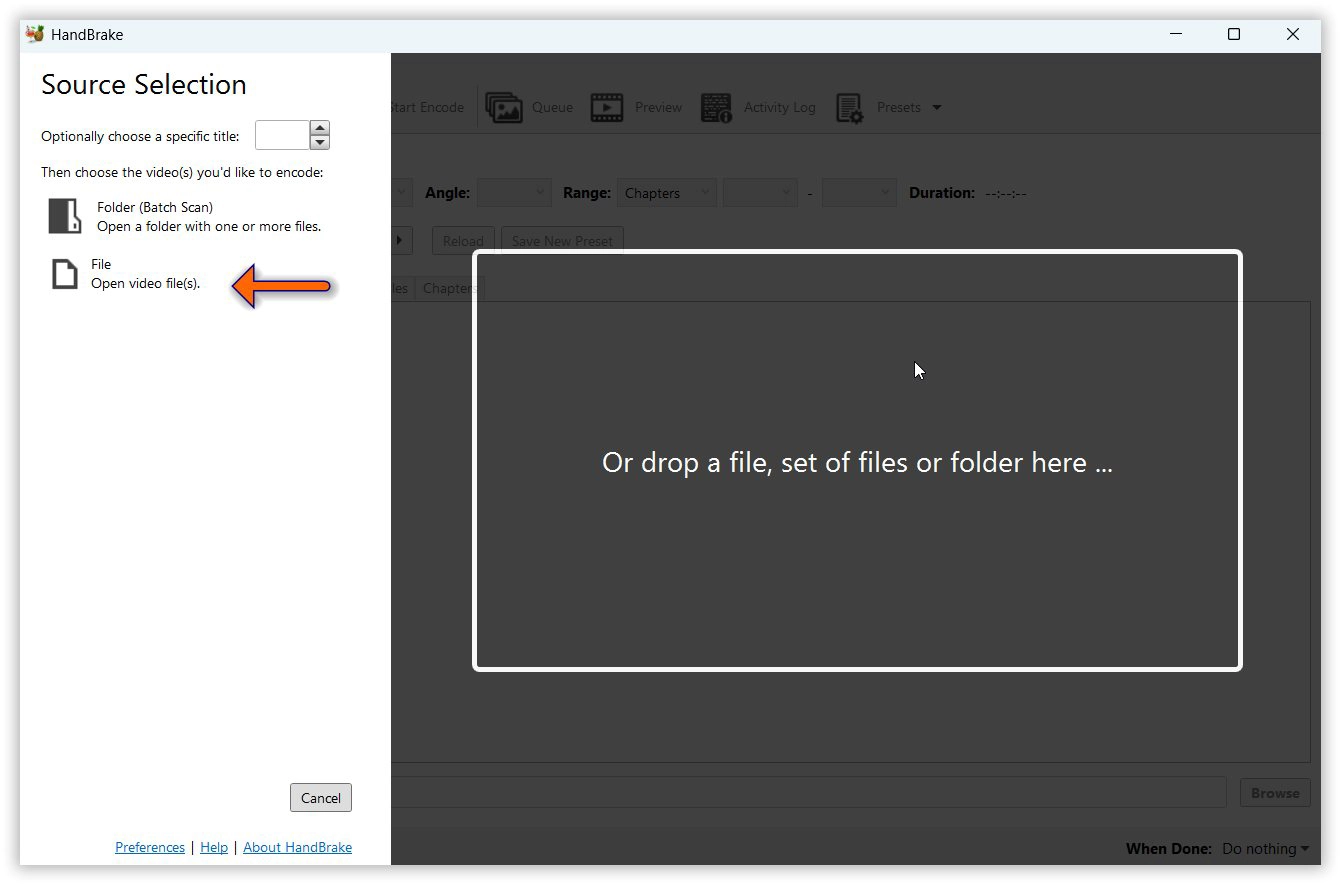Click the preset arrow button left of Reload
This screenshot has width=1341, height=885.
pos(401,241)
